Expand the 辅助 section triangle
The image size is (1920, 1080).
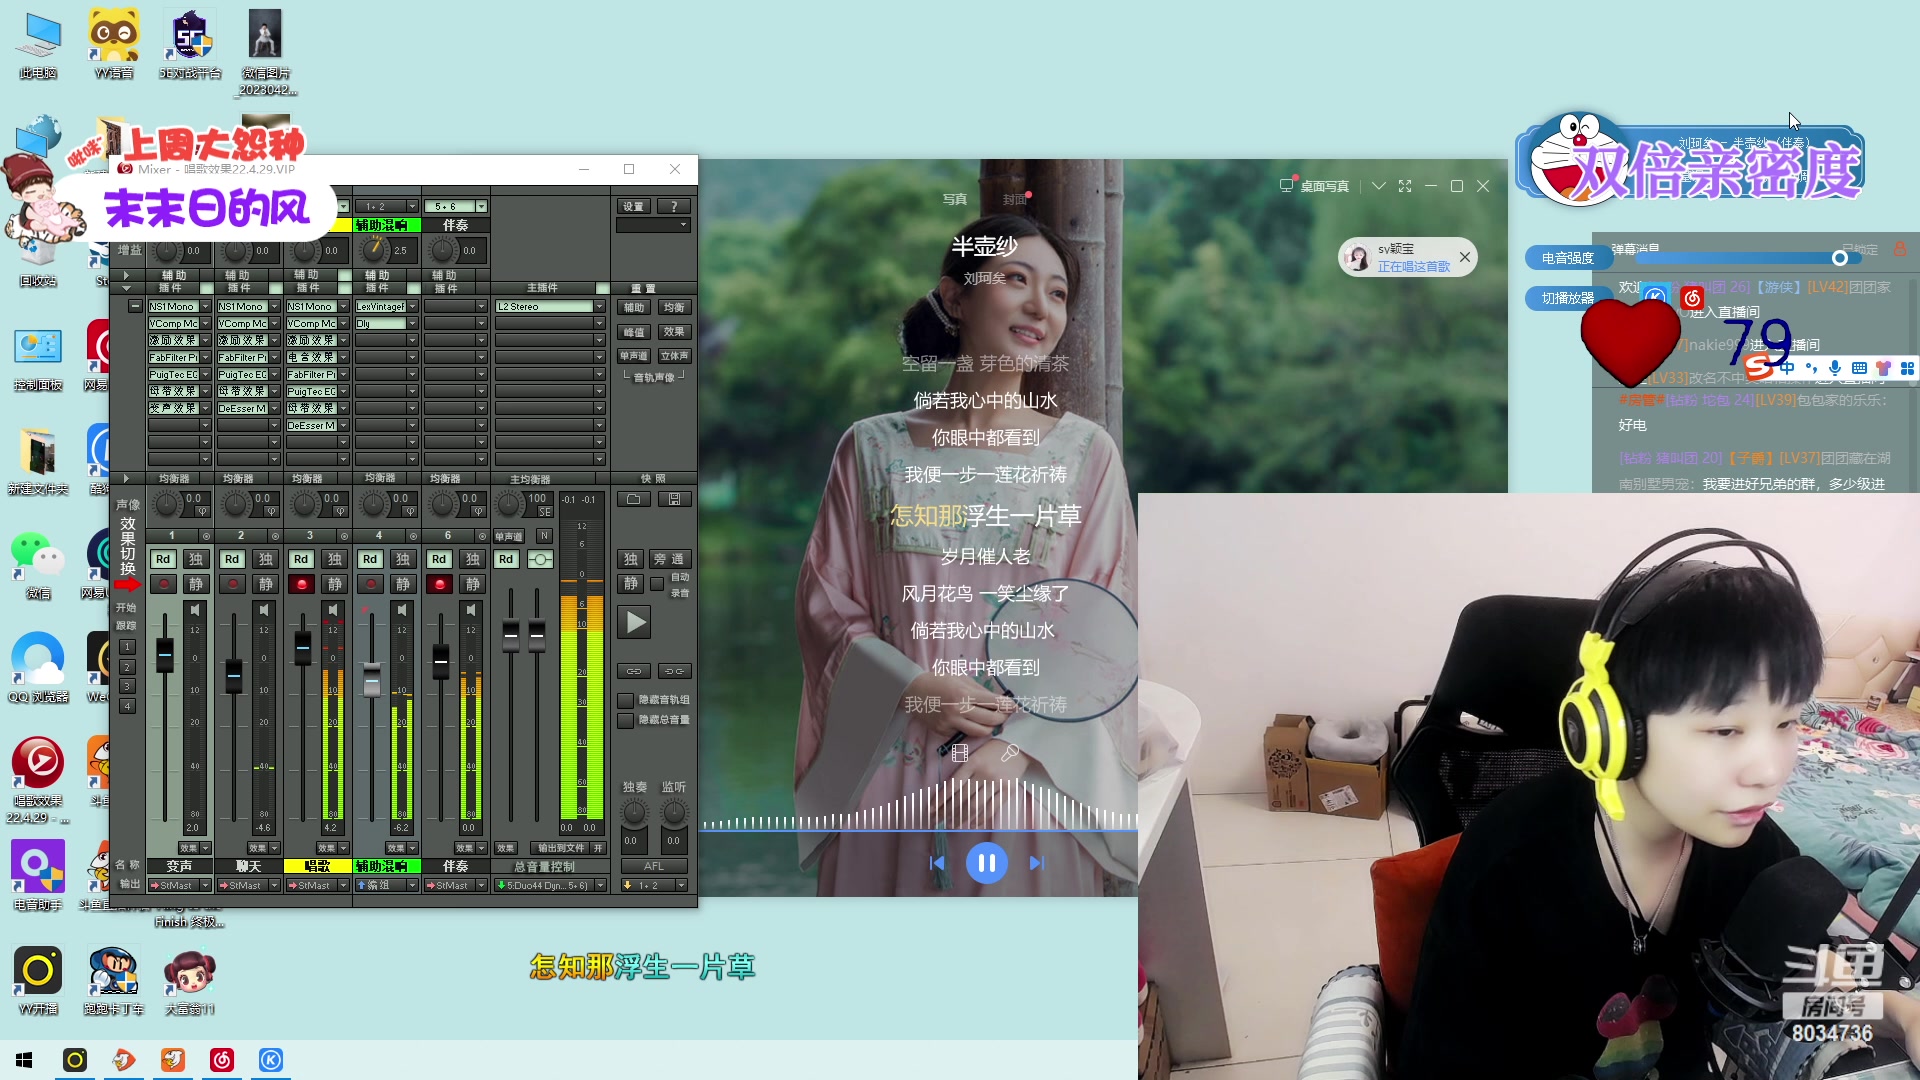[126, 275]
